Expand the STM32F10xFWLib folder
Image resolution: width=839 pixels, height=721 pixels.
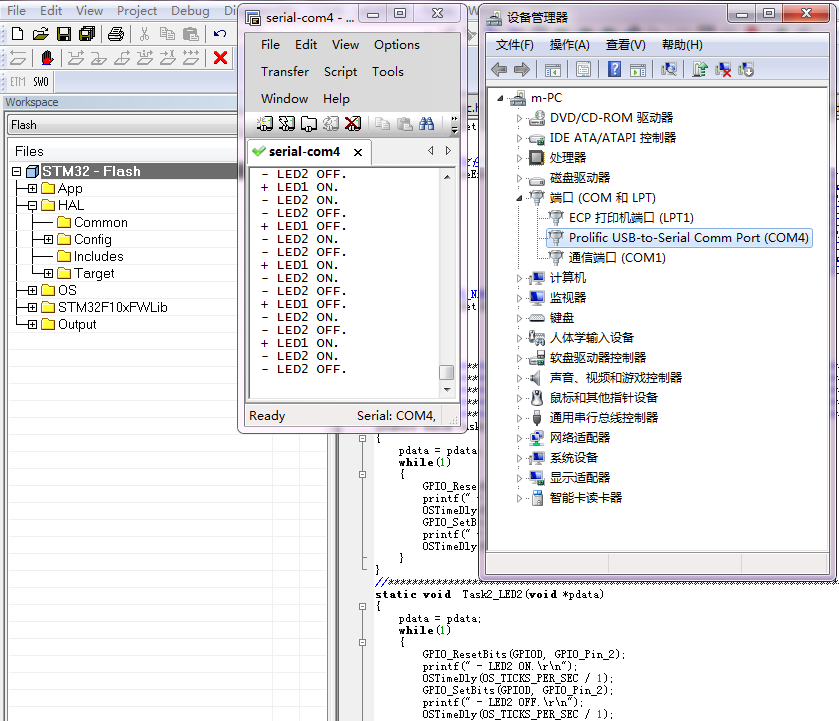pyautogui.click(x=32, y=307)
